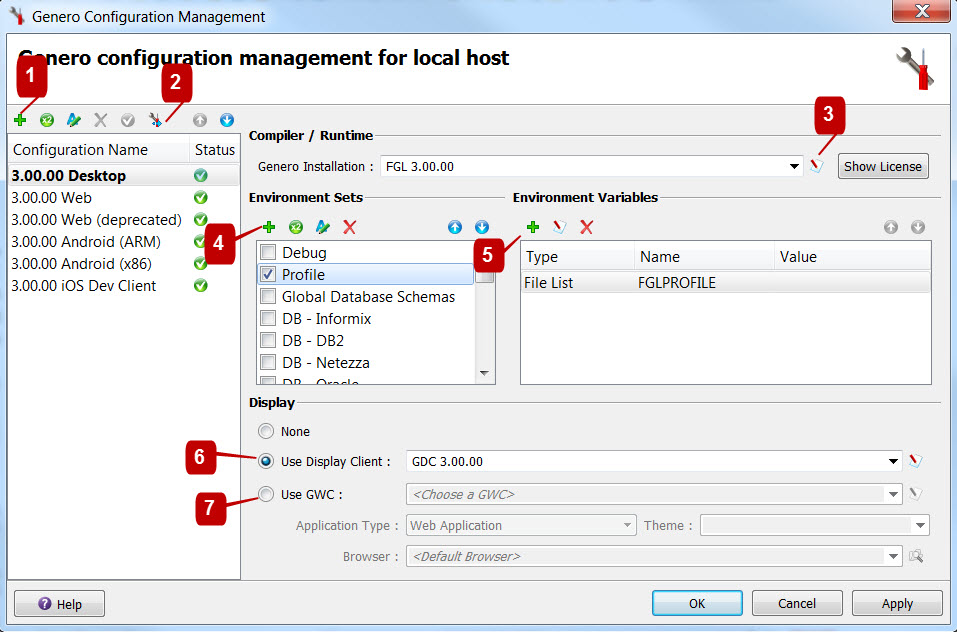Edit display clients via the pencil icon next to GDC
The image size is (957, 632).
pyautogui.click(x=915, y=461)
